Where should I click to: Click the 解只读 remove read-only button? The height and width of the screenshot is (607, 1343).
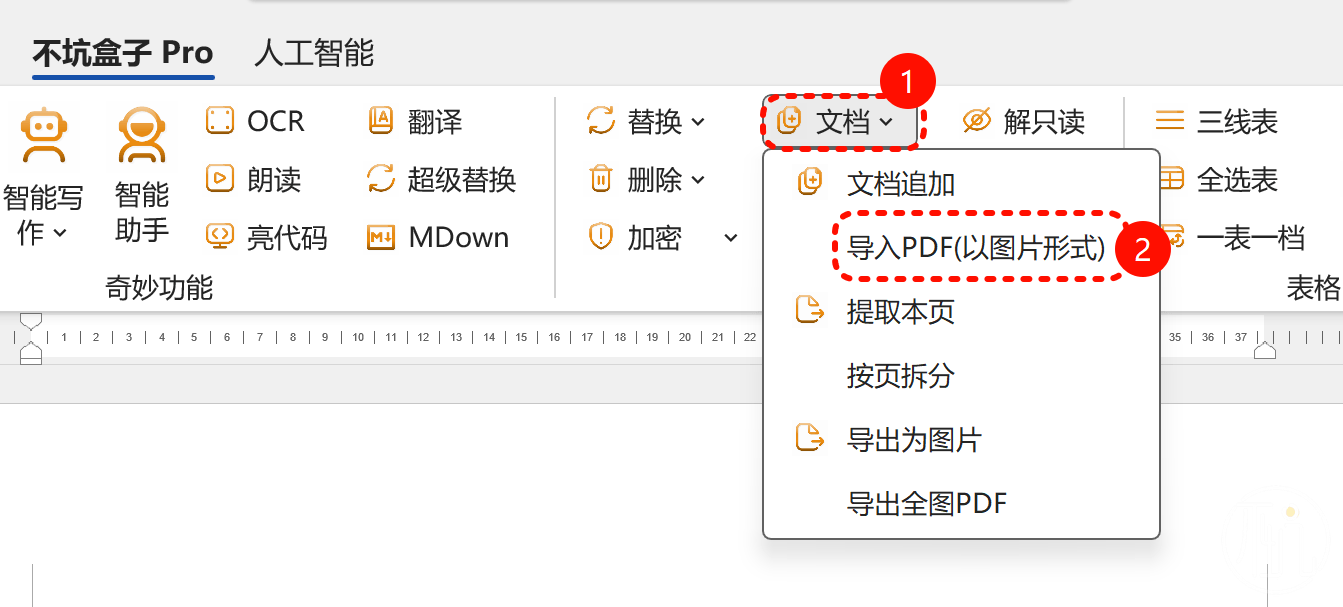[x=1024, y=122]
